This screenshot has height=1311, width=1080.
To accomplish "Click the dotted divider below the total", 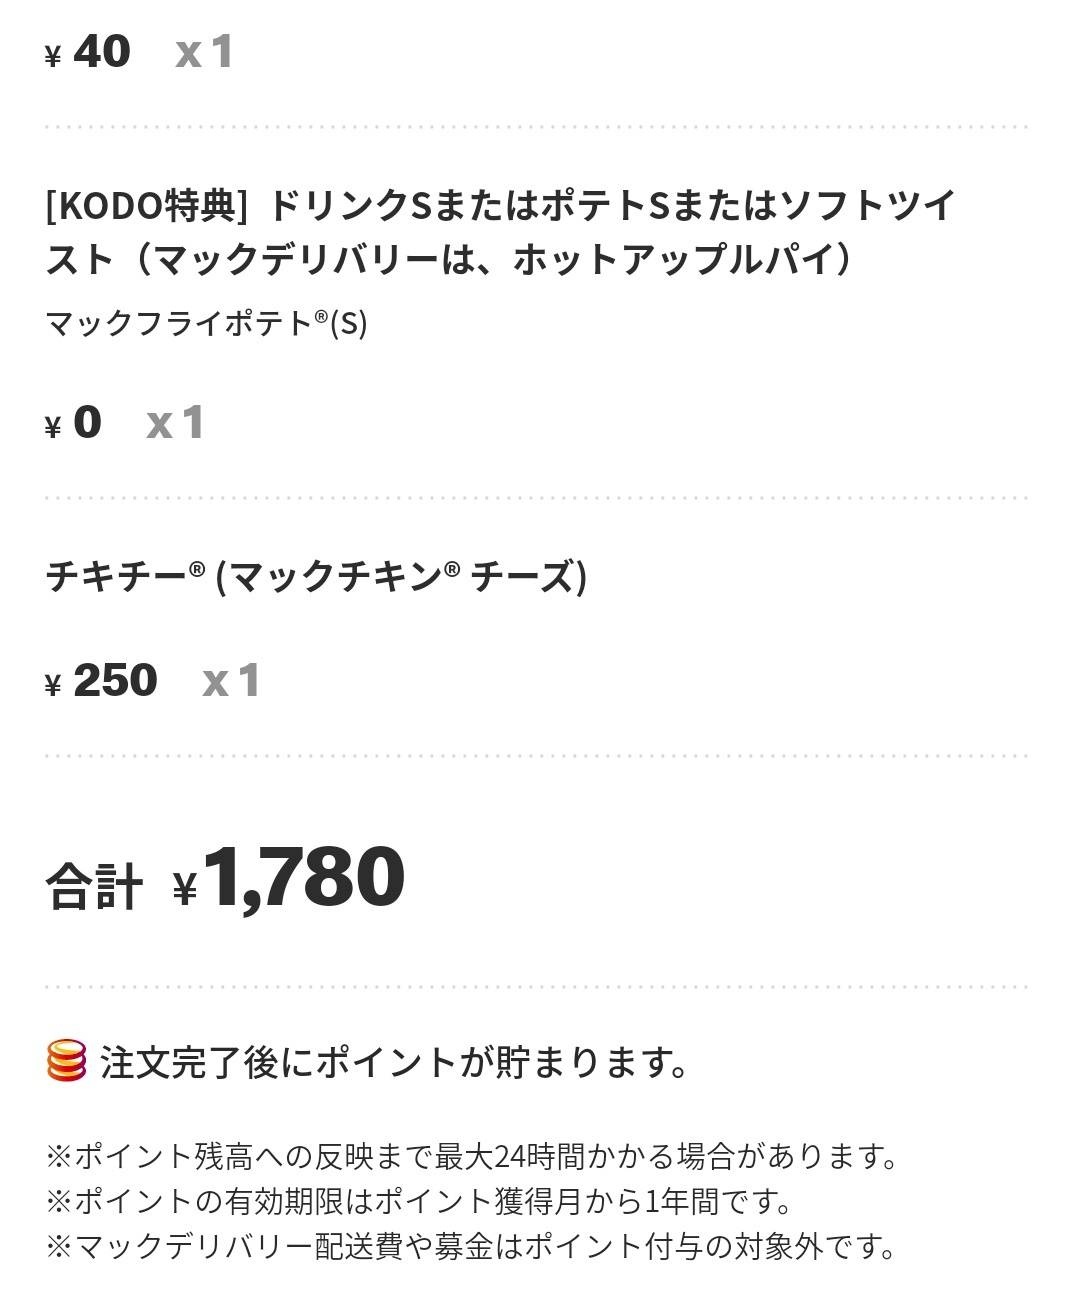I will point(537,986).
